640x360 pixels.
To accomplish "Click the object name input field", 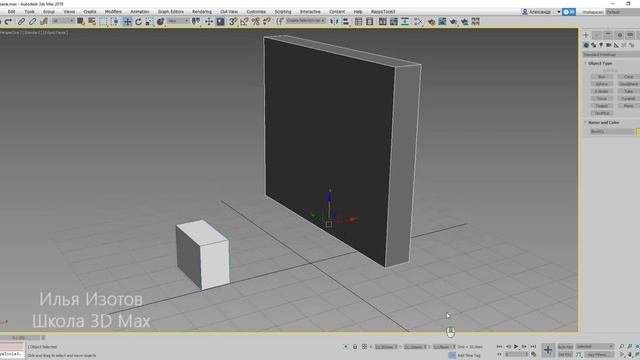I will (x=612, y=132).
